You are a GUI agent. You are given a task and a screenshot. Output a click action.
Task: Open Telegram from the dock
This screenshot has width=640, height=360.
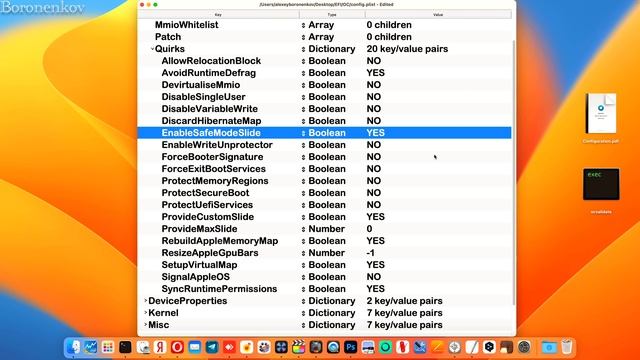(212, 347)
